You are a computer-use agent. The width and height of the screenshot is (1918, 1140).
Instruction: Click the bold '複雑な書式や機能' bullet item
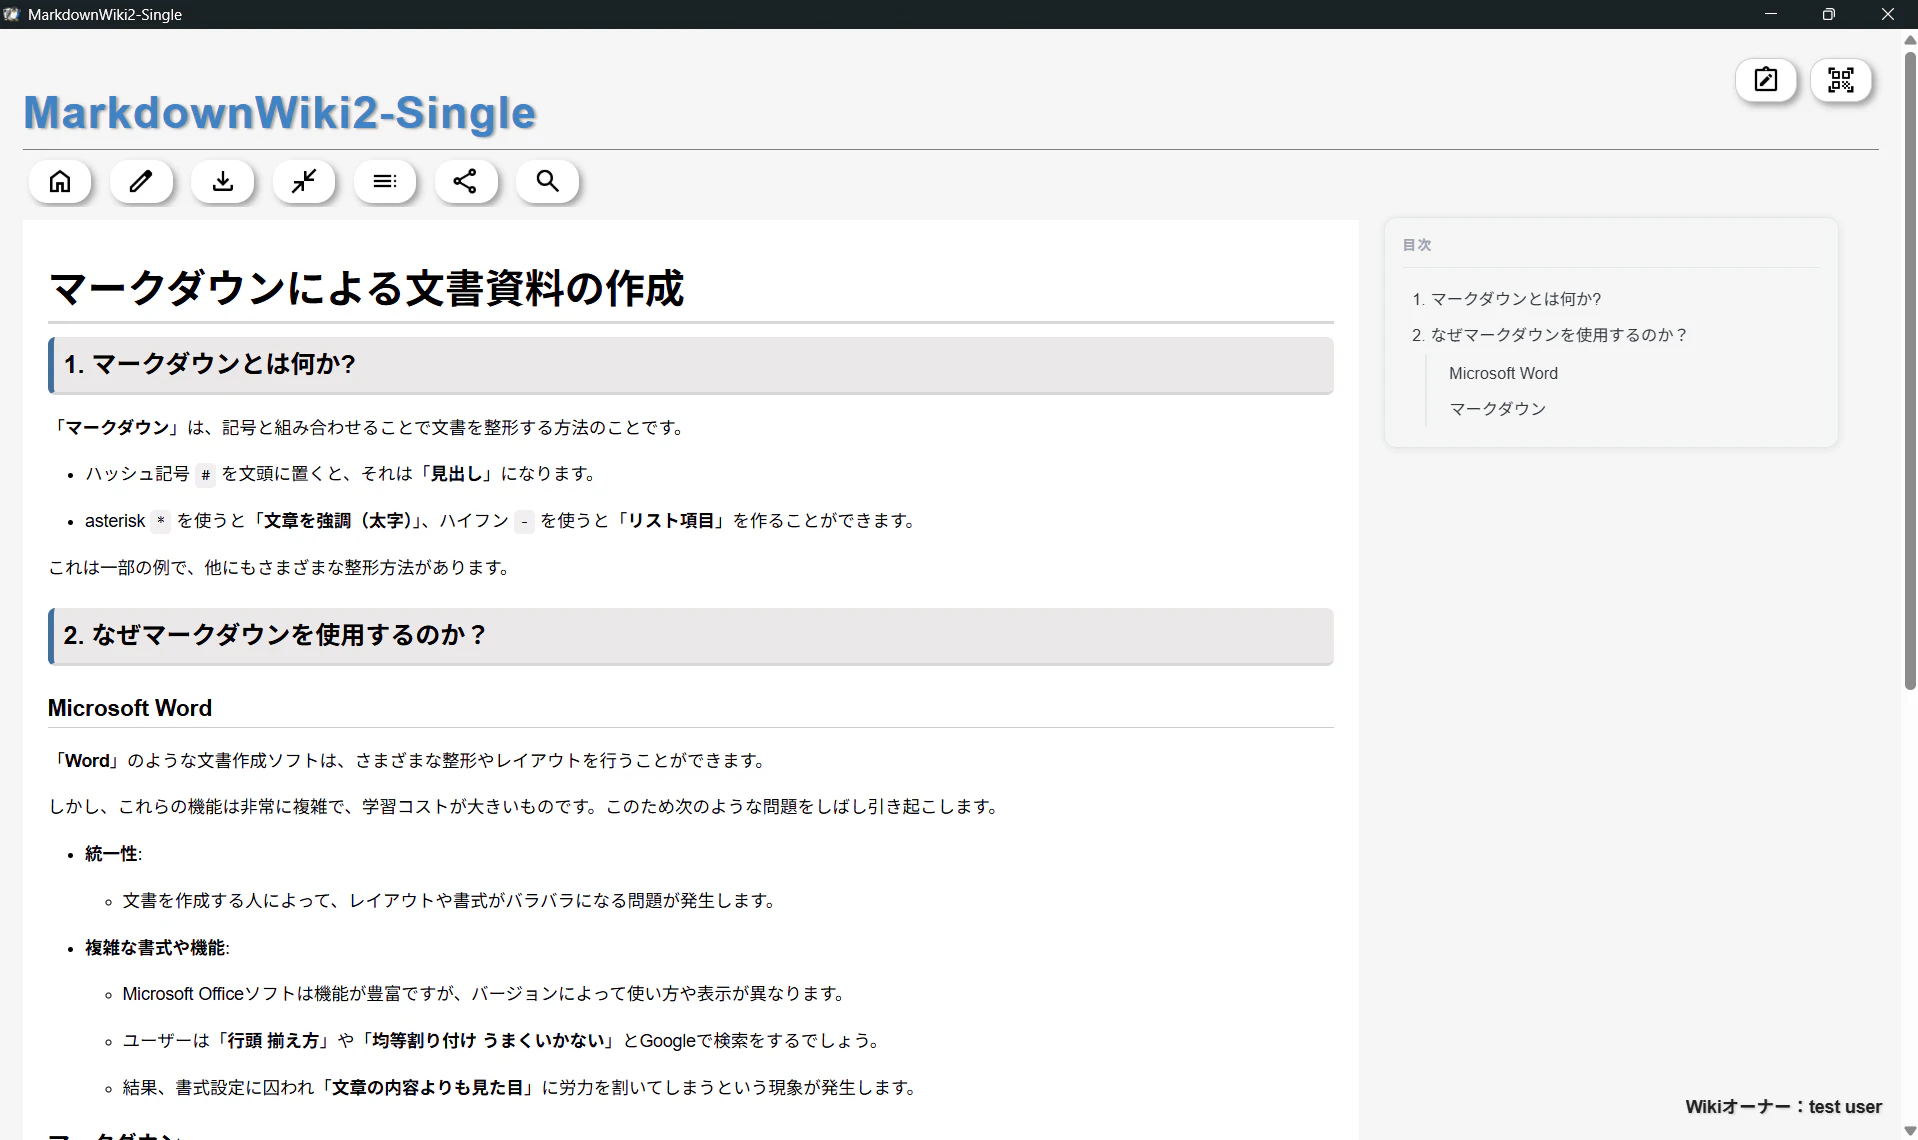[155, 948]
